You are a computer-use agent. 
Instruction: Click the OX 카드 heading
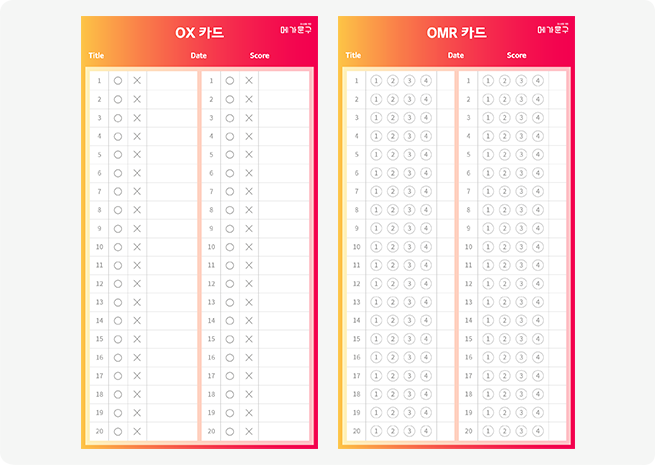pos(199,32)
